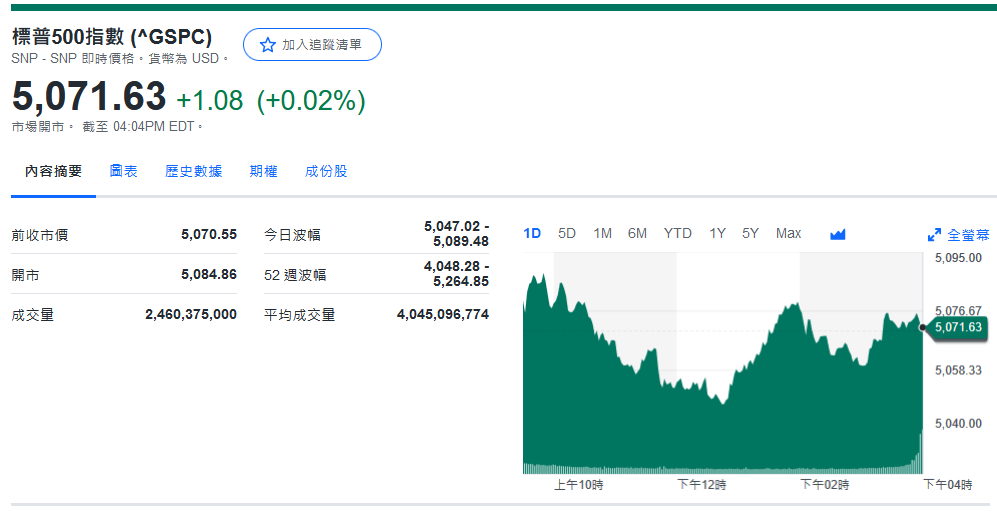Pick the YTD chart range
The height and width of the screenshot is (513, 997).
click(x=677, y=233)
